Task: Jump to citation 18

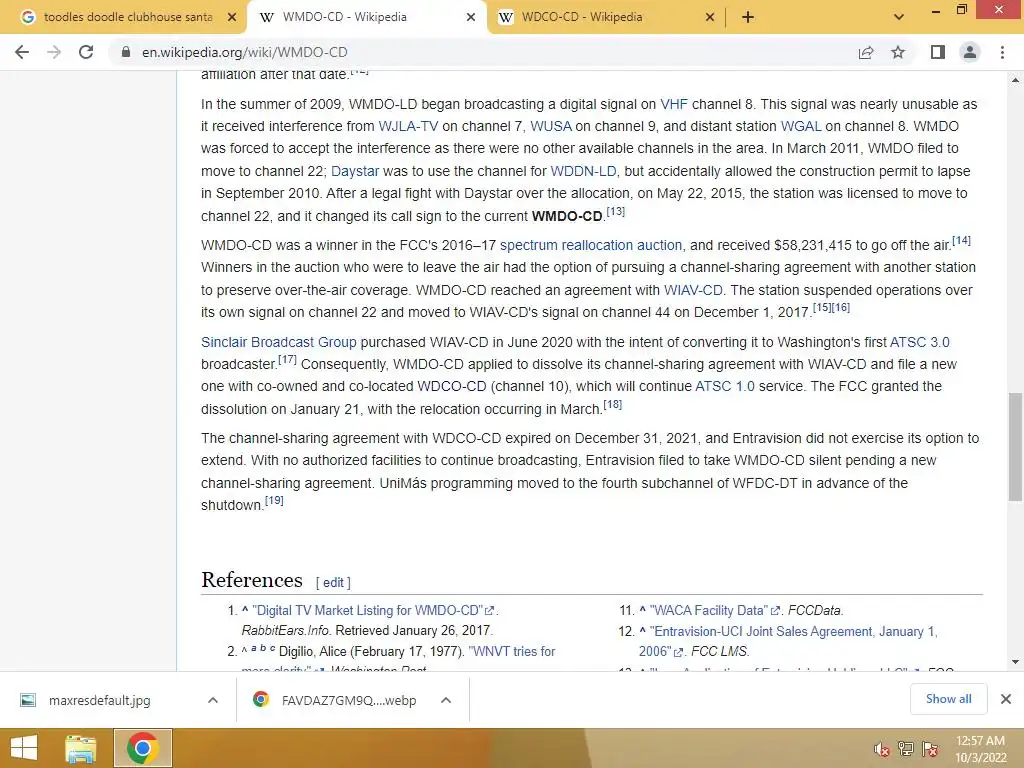Action: (x=613, y=405)
